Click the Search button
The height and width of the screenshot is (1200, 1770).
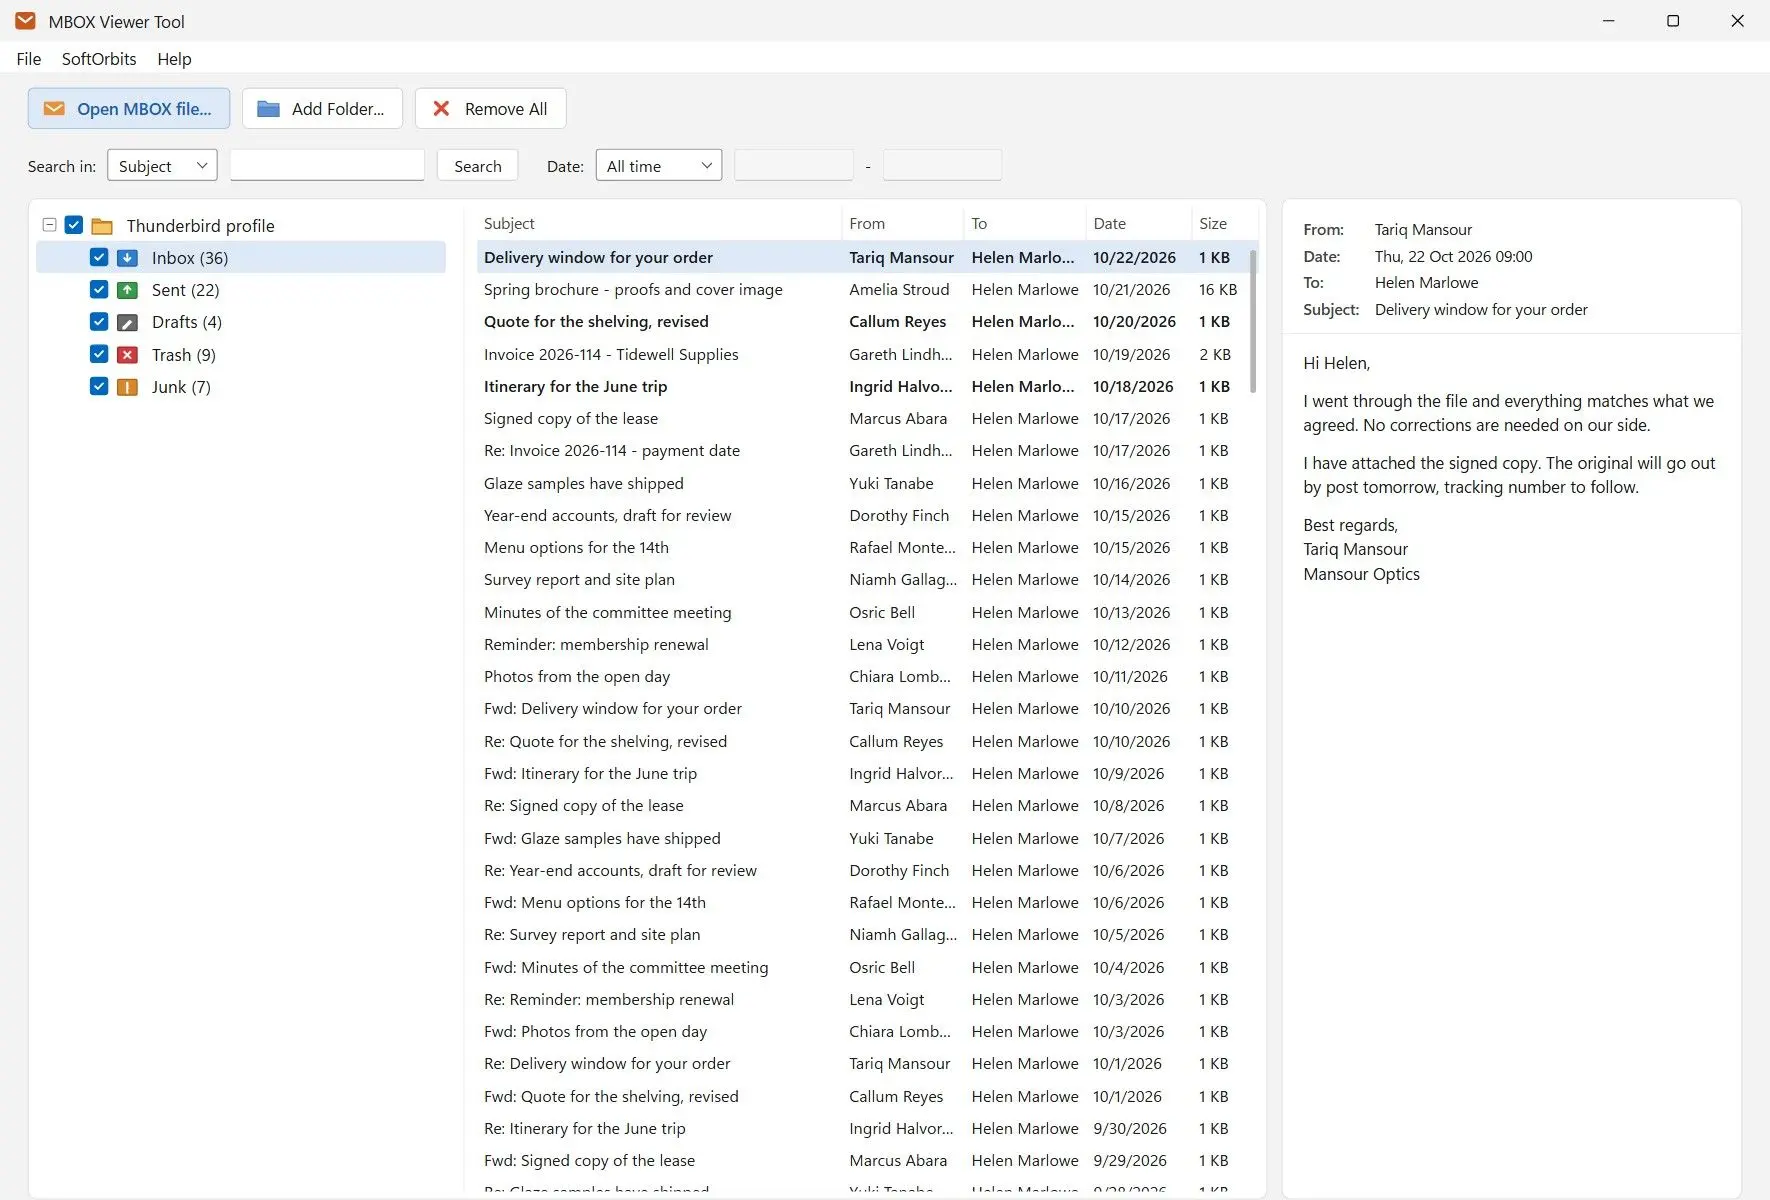[478, 166]
